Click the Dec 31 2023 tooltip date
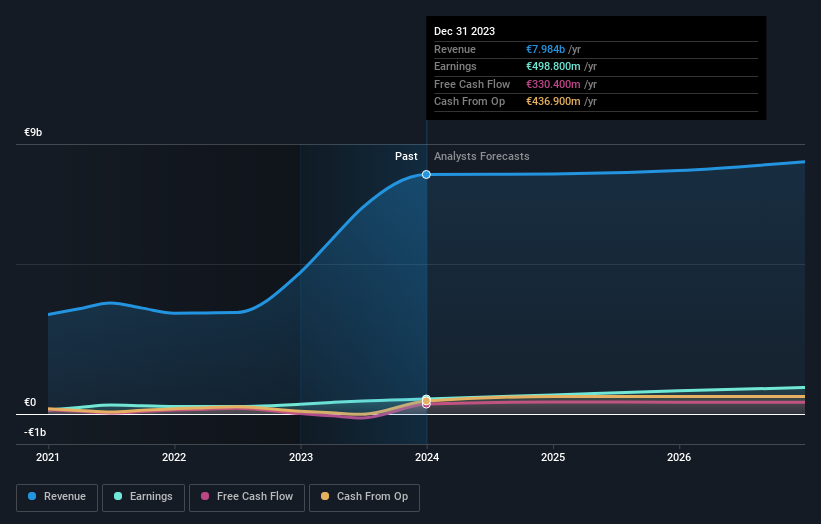This screenshot has height=524, width=821. pos(464,31)
